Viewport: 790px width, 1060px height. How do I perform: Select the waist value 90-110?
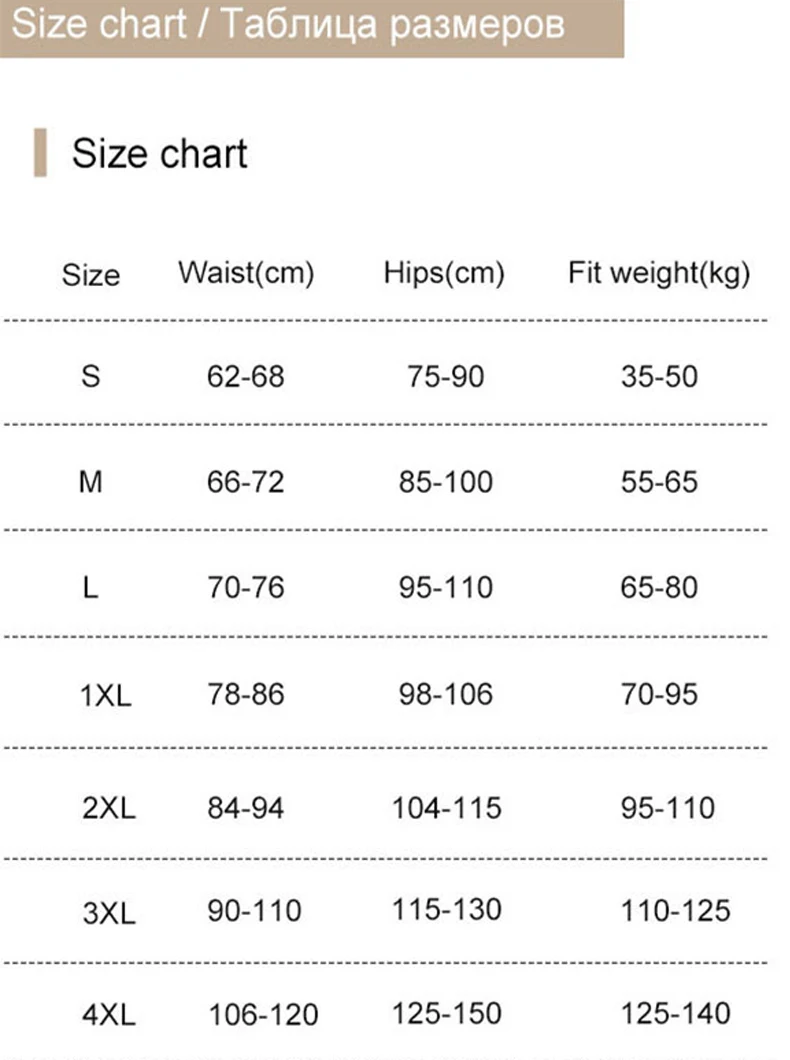(254, 911)
